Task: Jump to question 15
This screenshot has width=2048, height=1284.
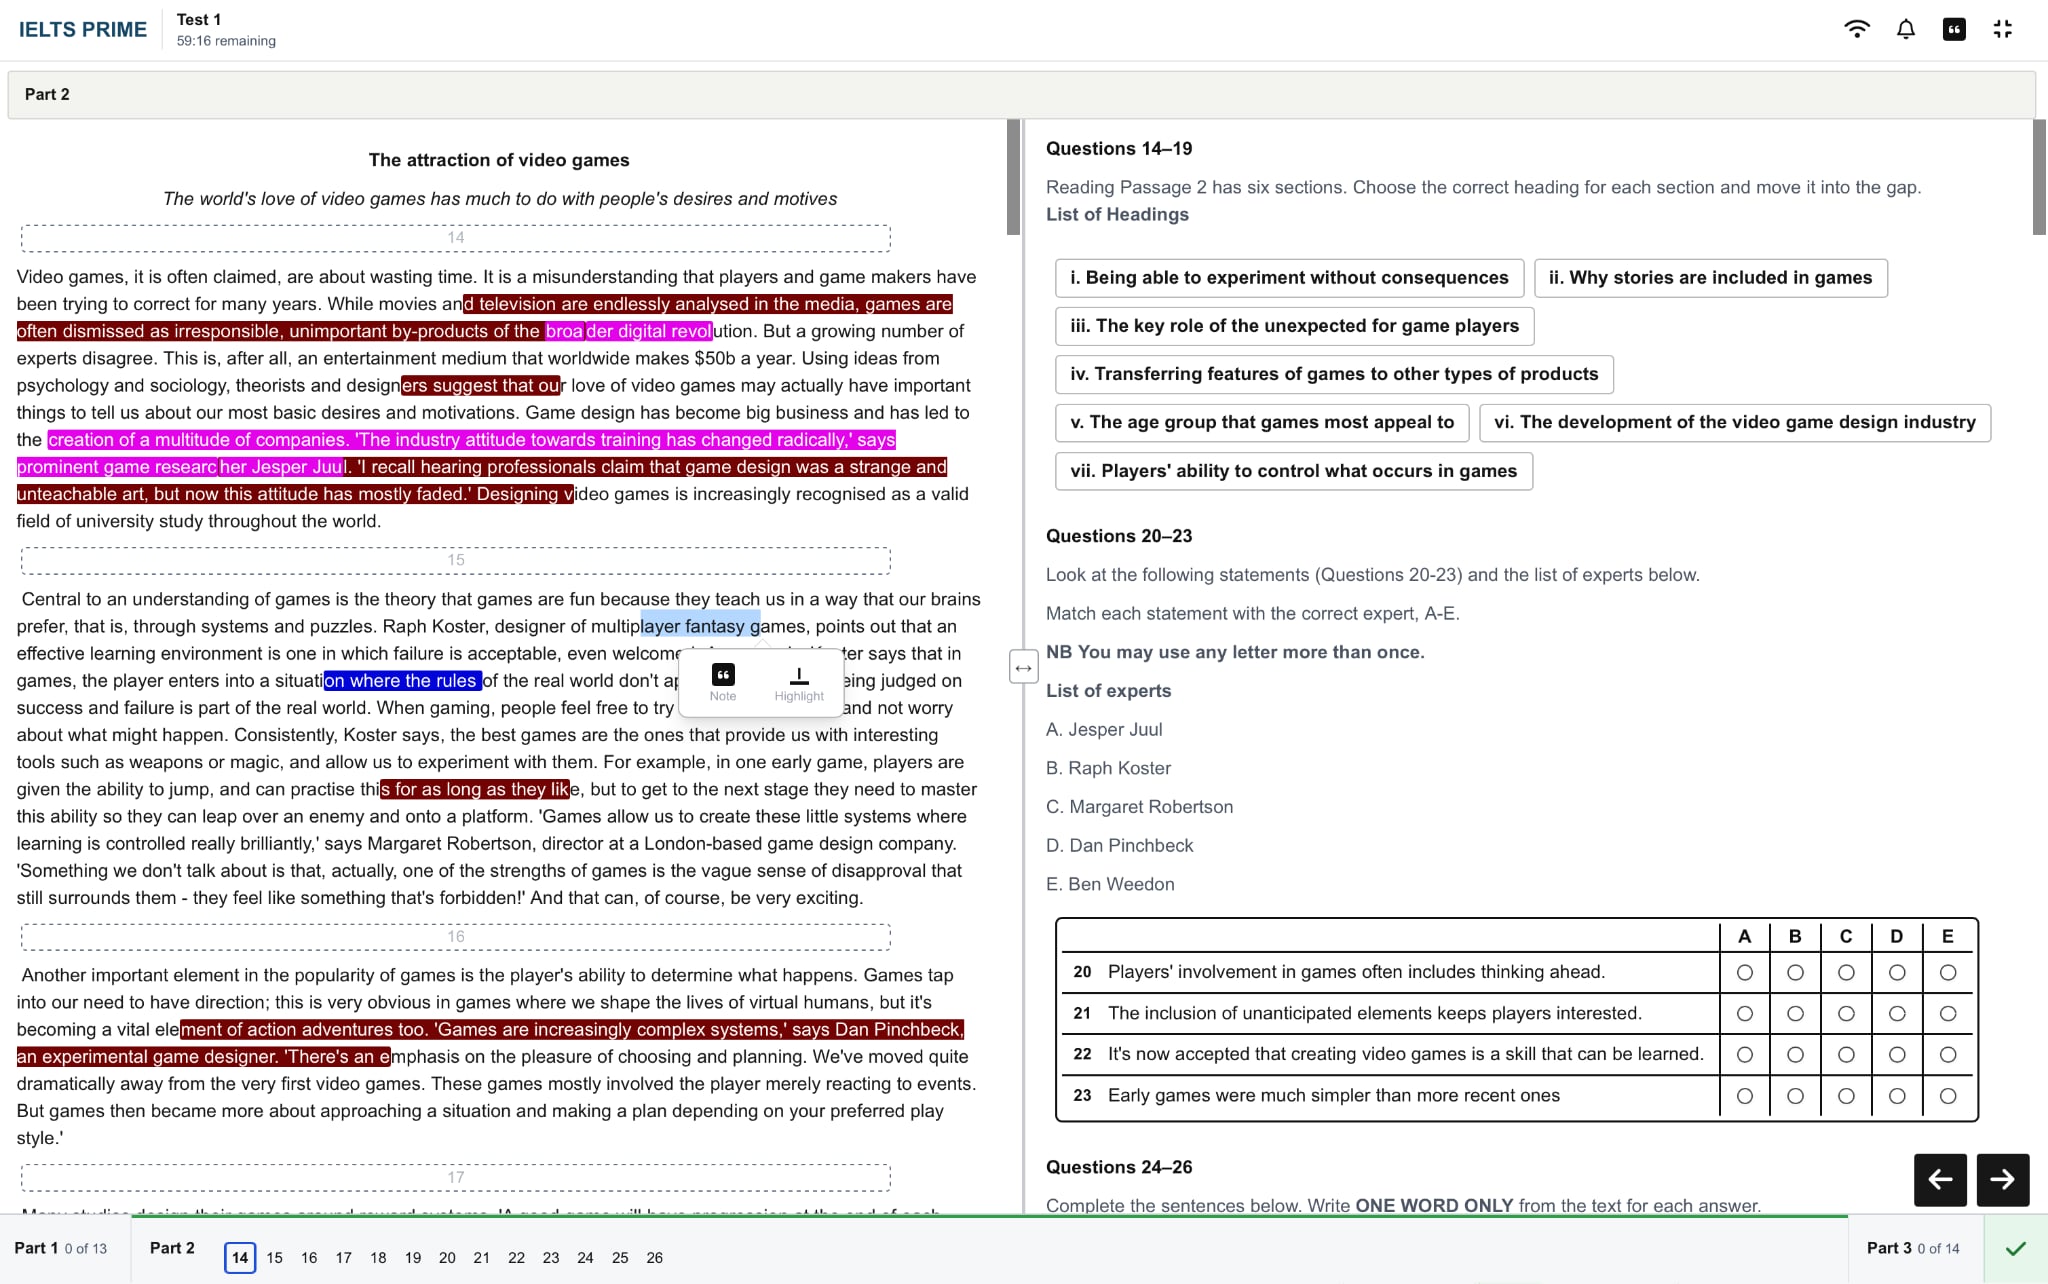Action: (x=275, y=1258)
